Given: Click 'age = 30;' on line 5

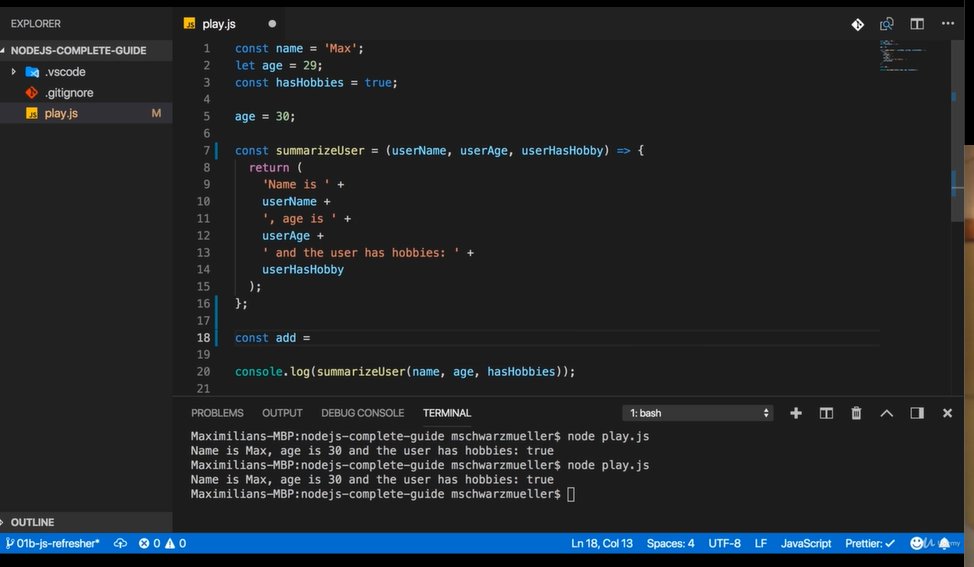Looking at the screenshot, I should [x=265, y=117].
